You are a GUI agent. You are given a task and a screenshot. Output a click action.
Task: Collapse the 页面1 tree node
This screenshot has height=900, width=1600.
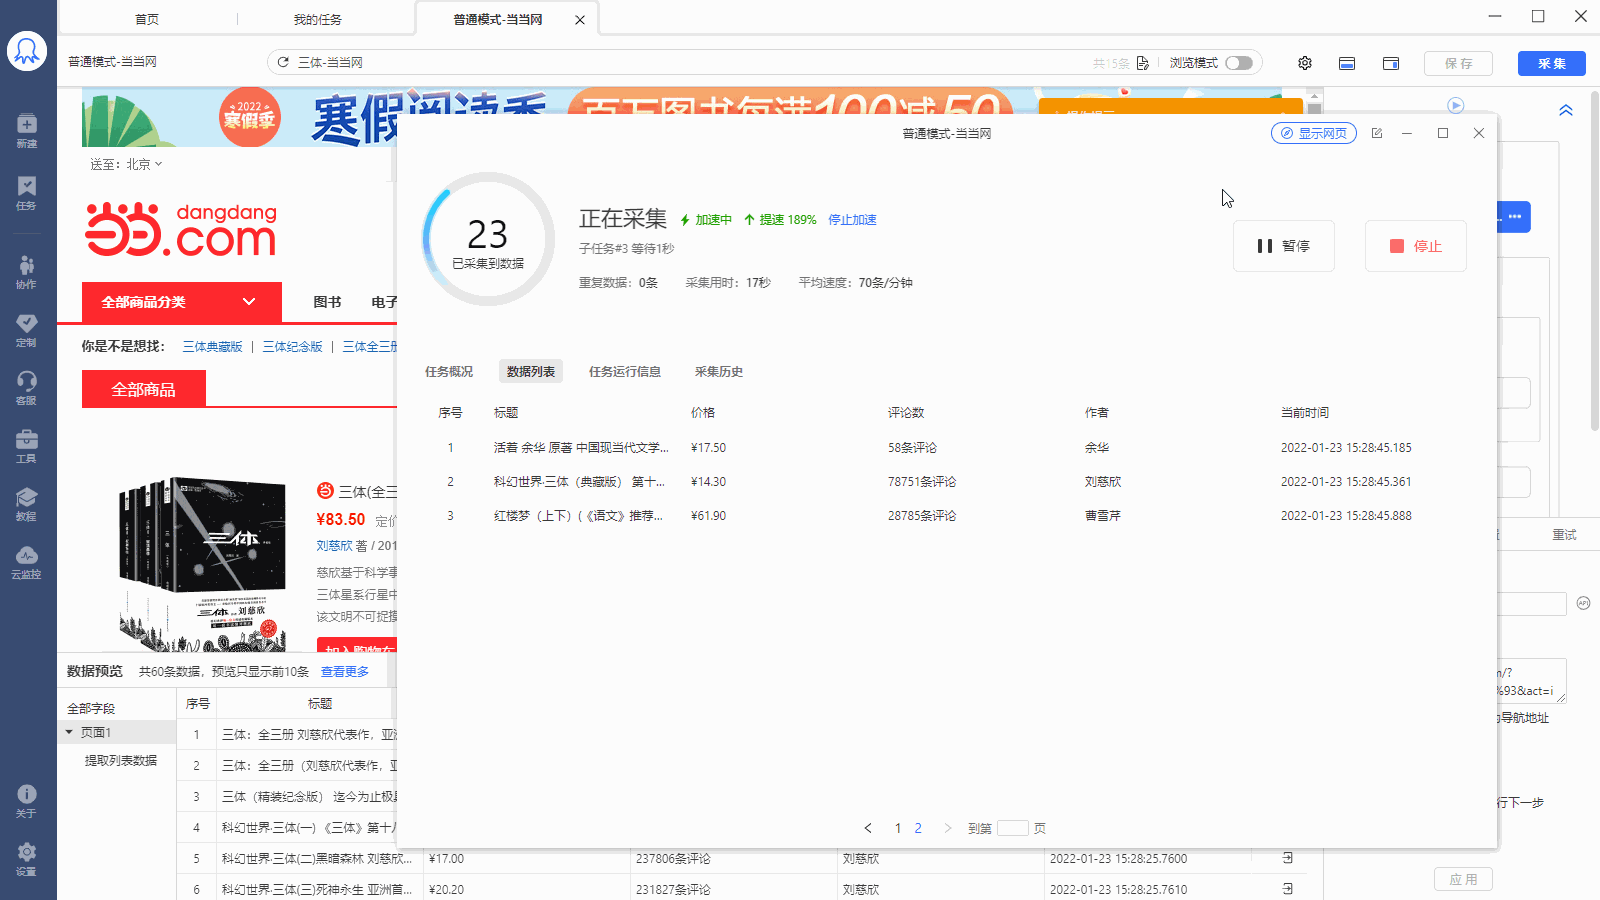(69, 733)
